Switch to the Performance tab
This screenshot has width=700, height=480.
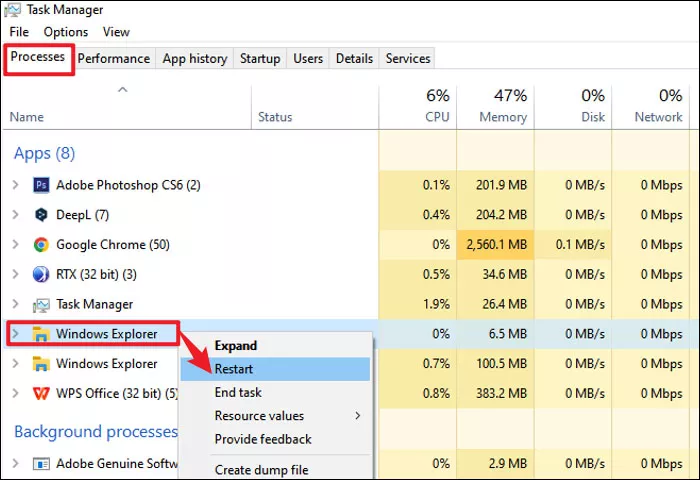tap(114, 58)
